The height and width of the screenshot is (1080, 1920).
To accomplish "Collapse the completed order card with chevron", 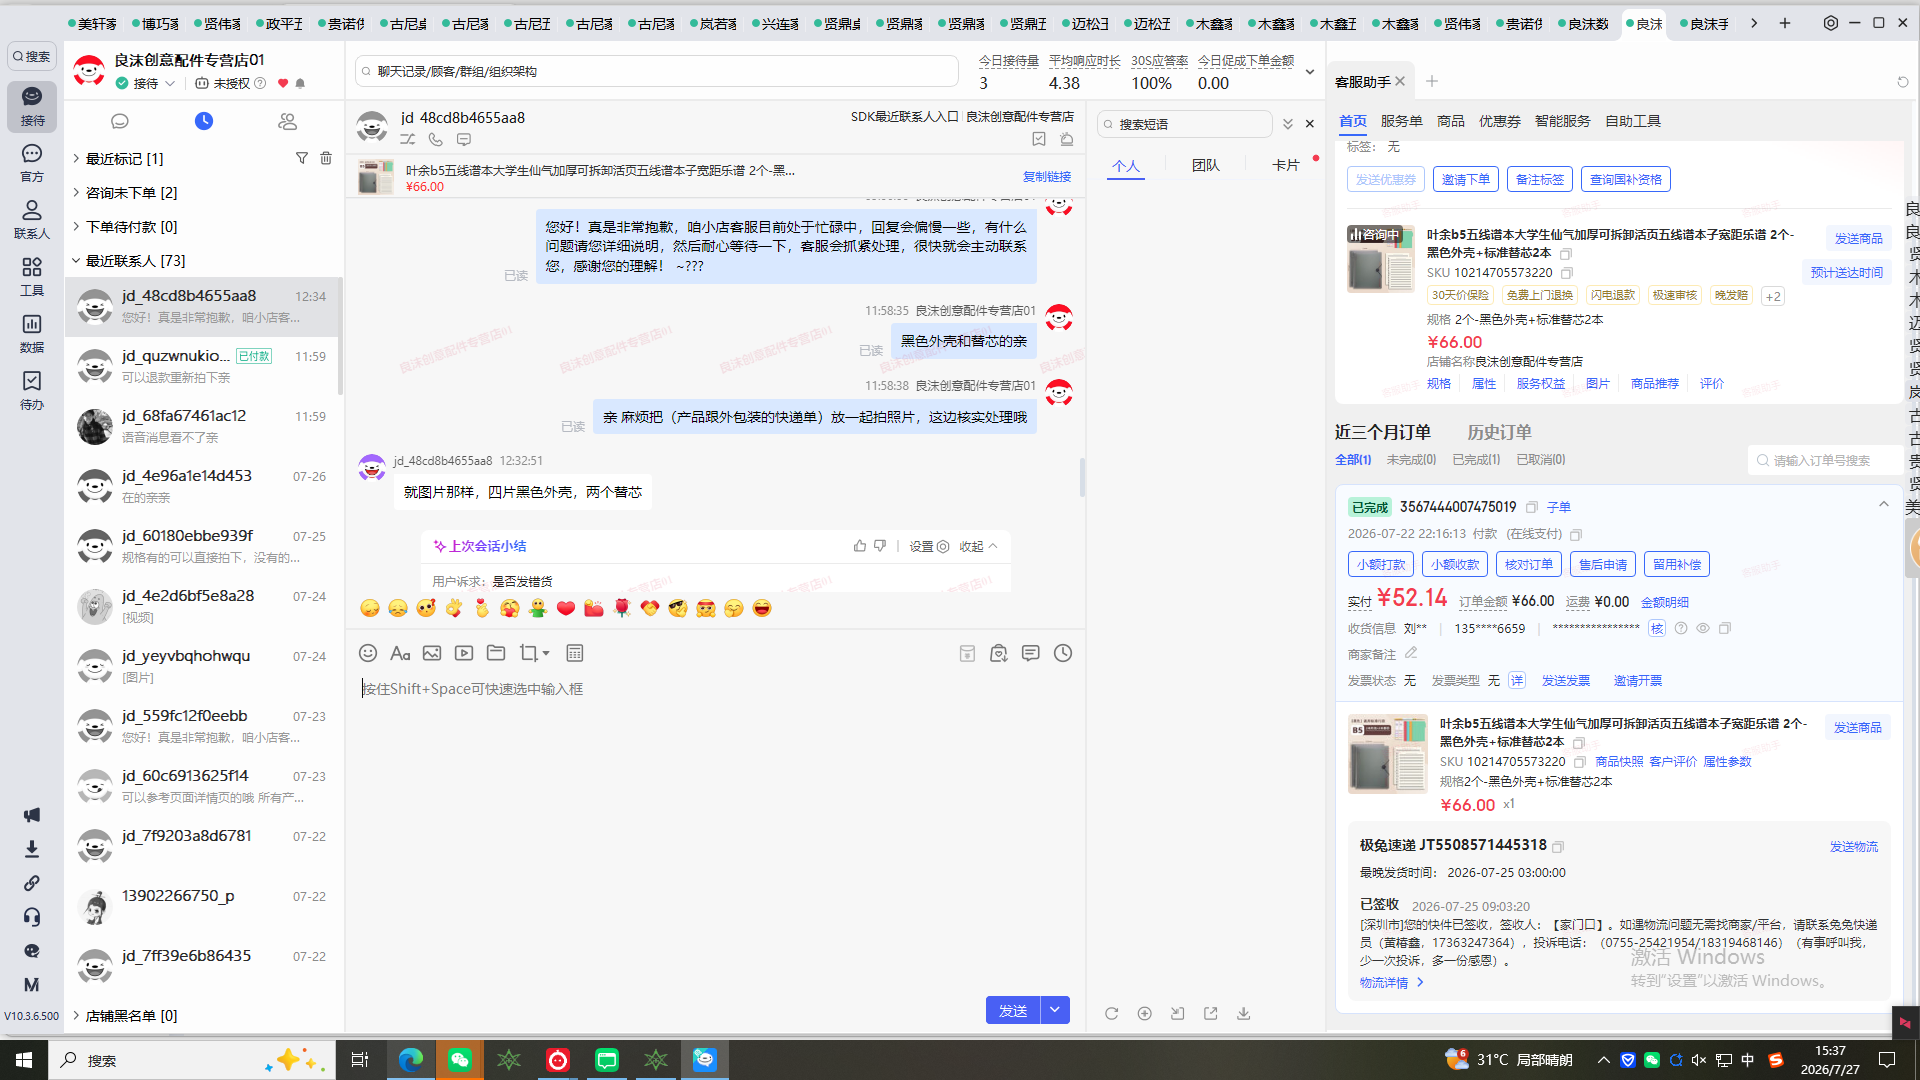I will pos(1884,504).
